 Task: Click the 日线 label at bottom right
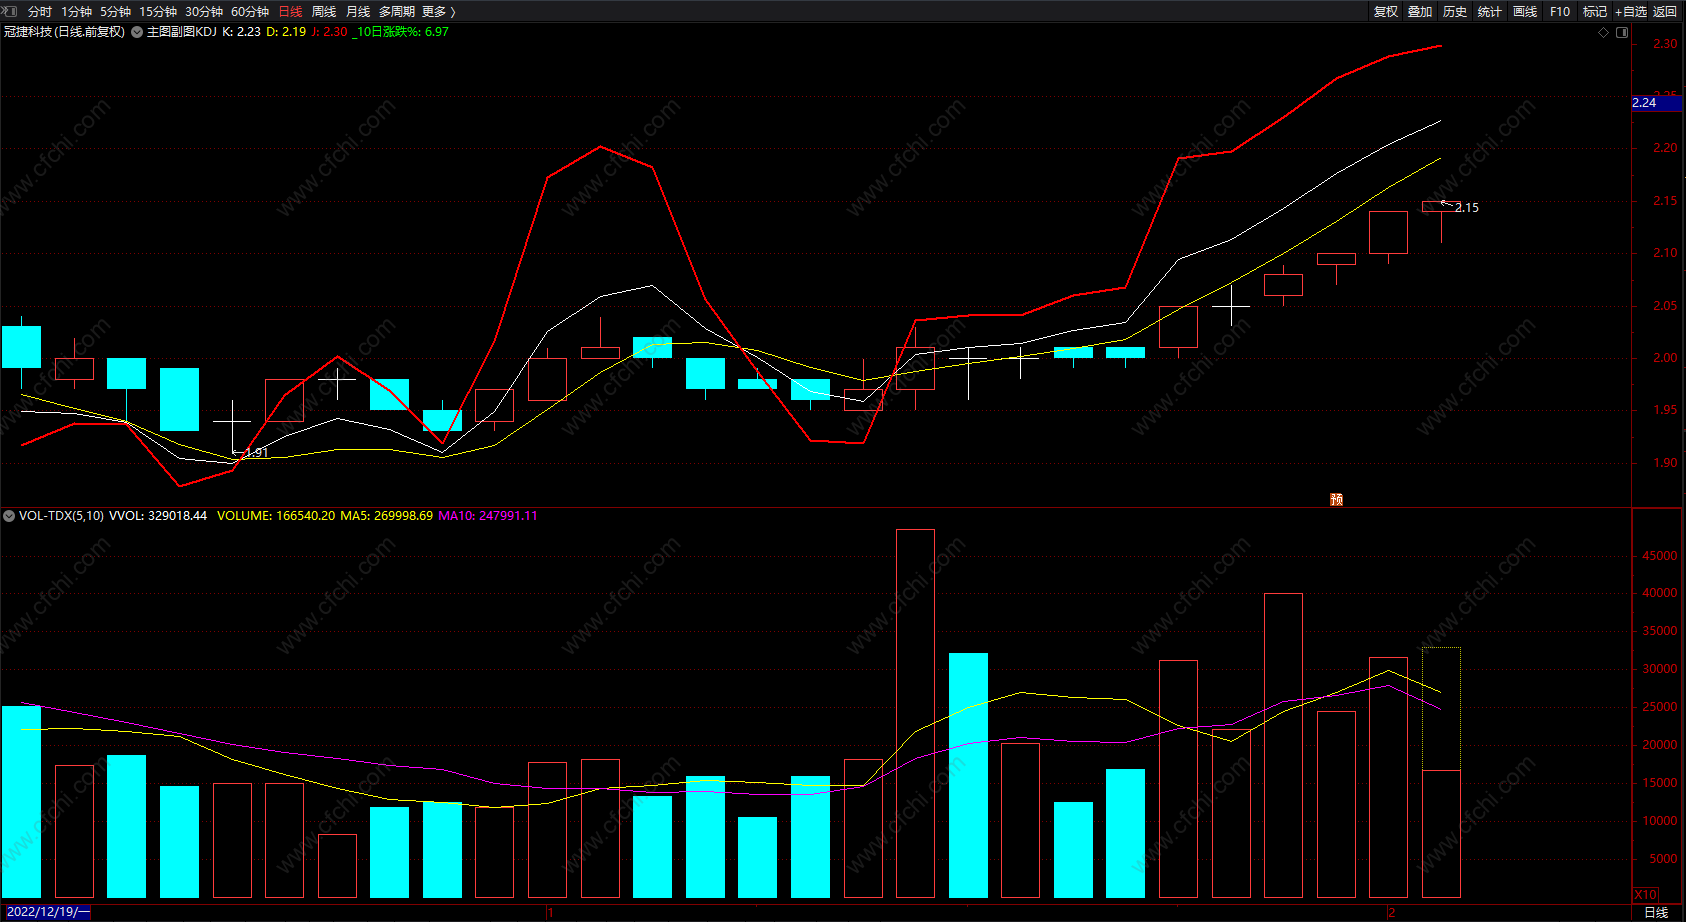point(1656,912)
